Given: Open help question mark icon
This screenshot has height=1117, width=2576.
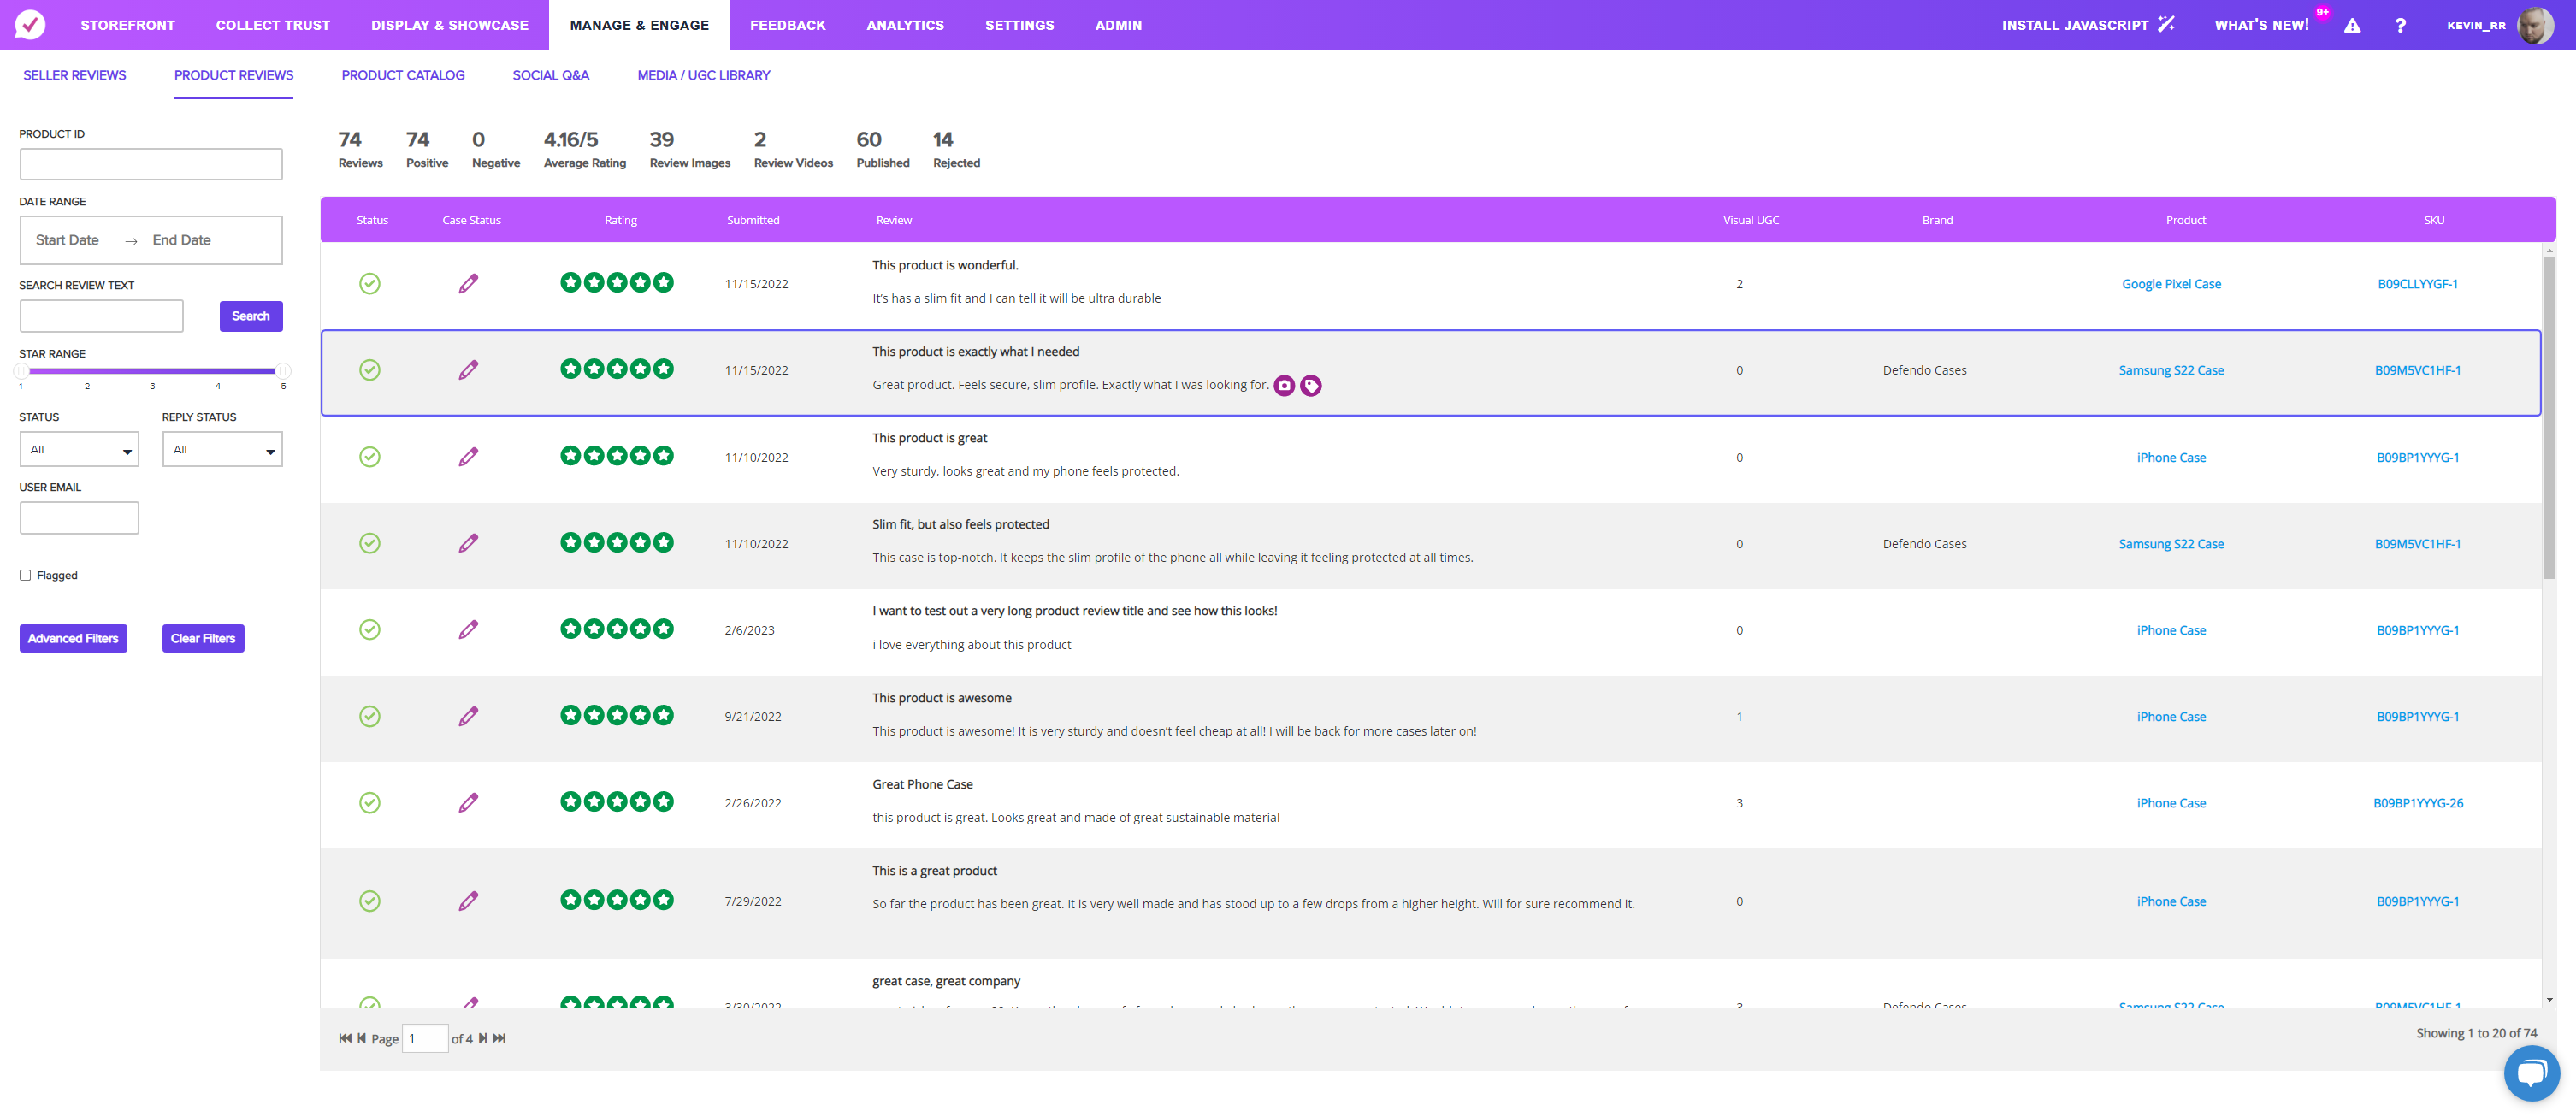Looking at the screenshot, I should [2400, 25].
